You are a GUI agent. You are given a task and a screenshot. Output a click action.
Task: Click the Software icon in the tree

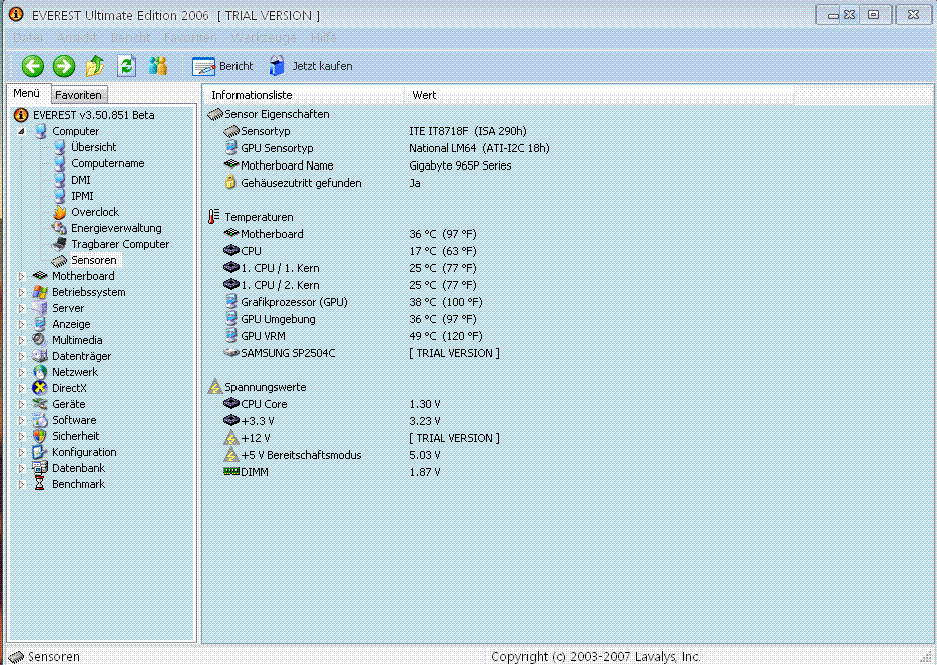(40, 420)
